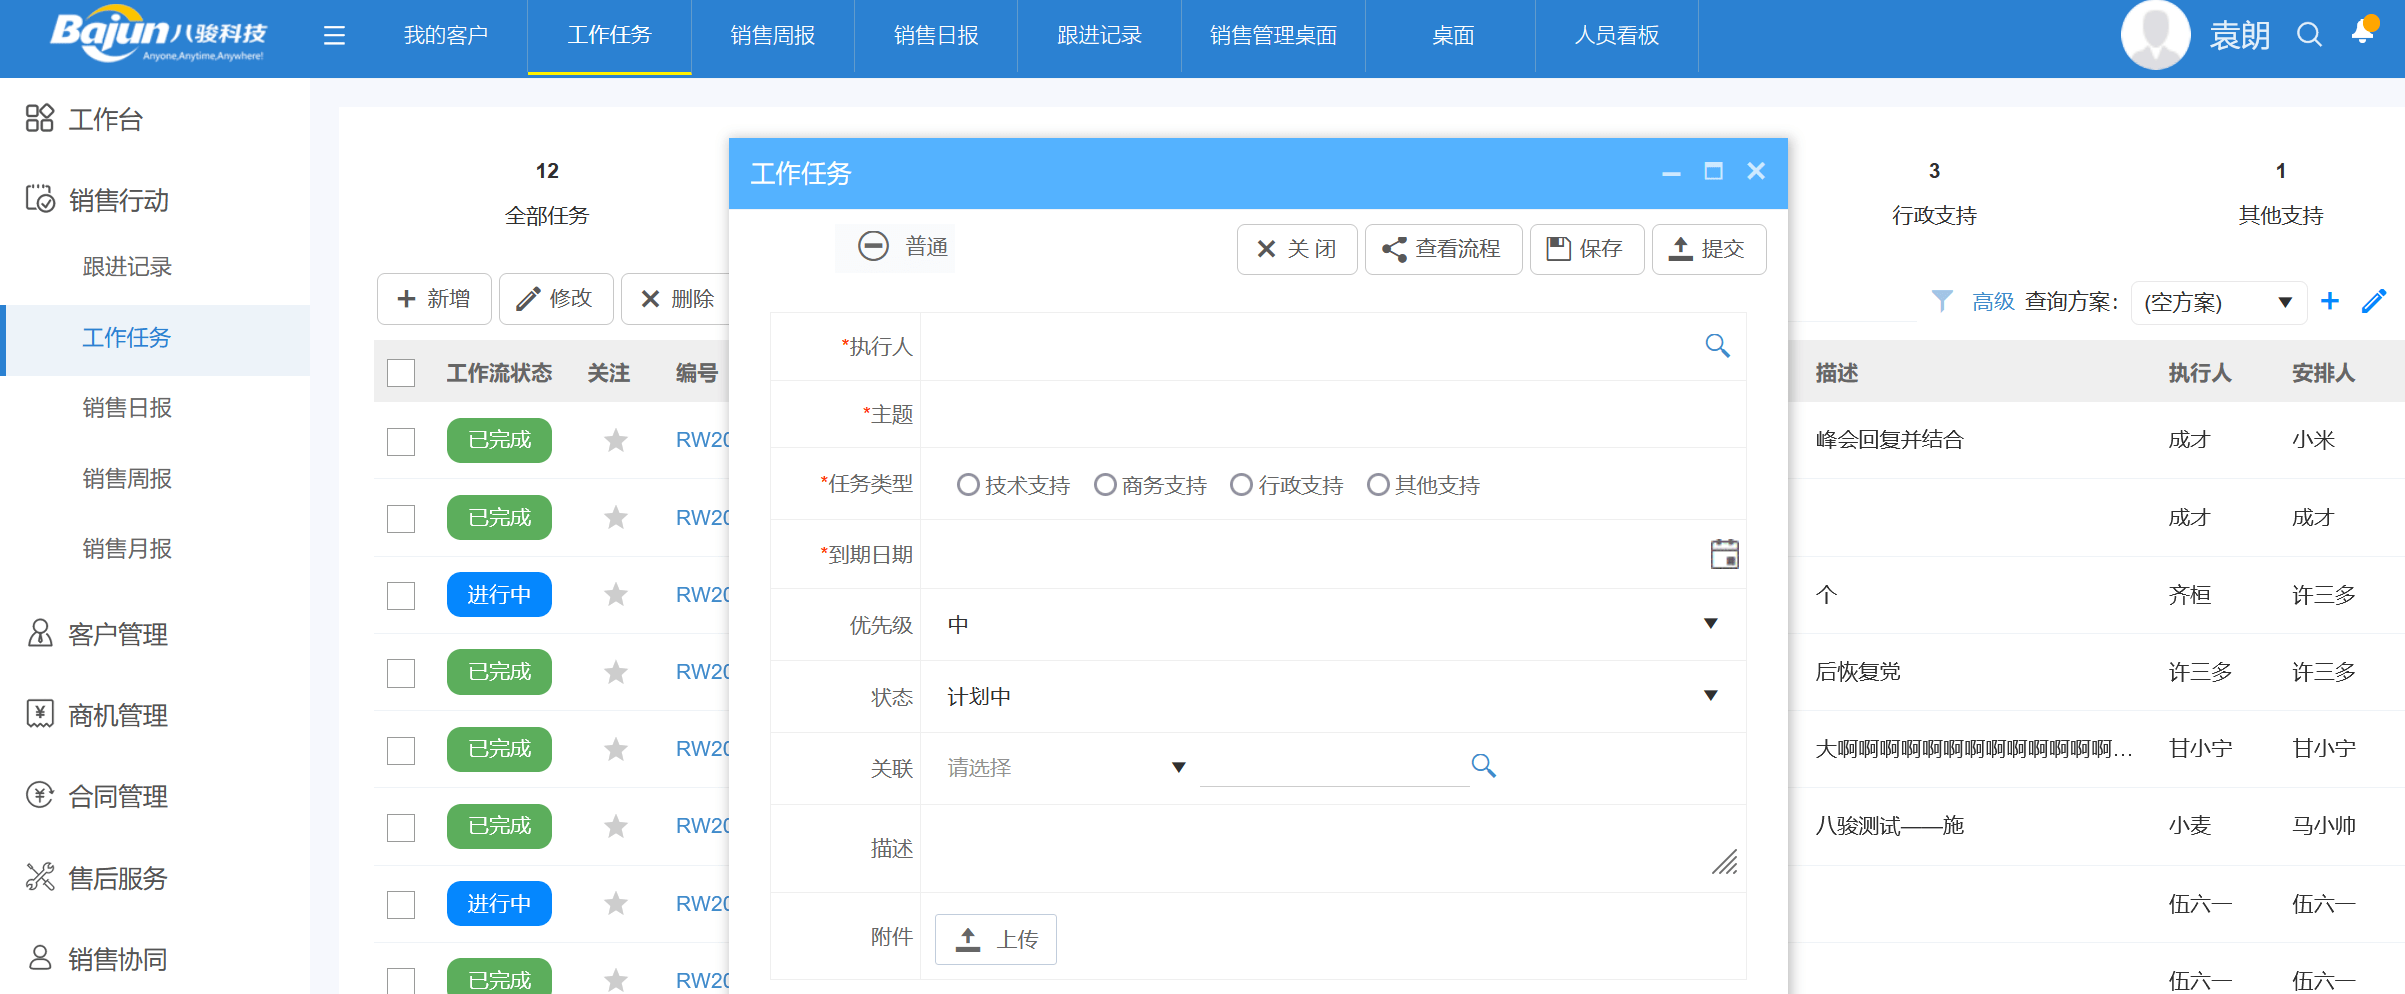Open the 查询方案 dropdown
The width and height of the screenshot is (2405, 994).
coord(2218,302)
